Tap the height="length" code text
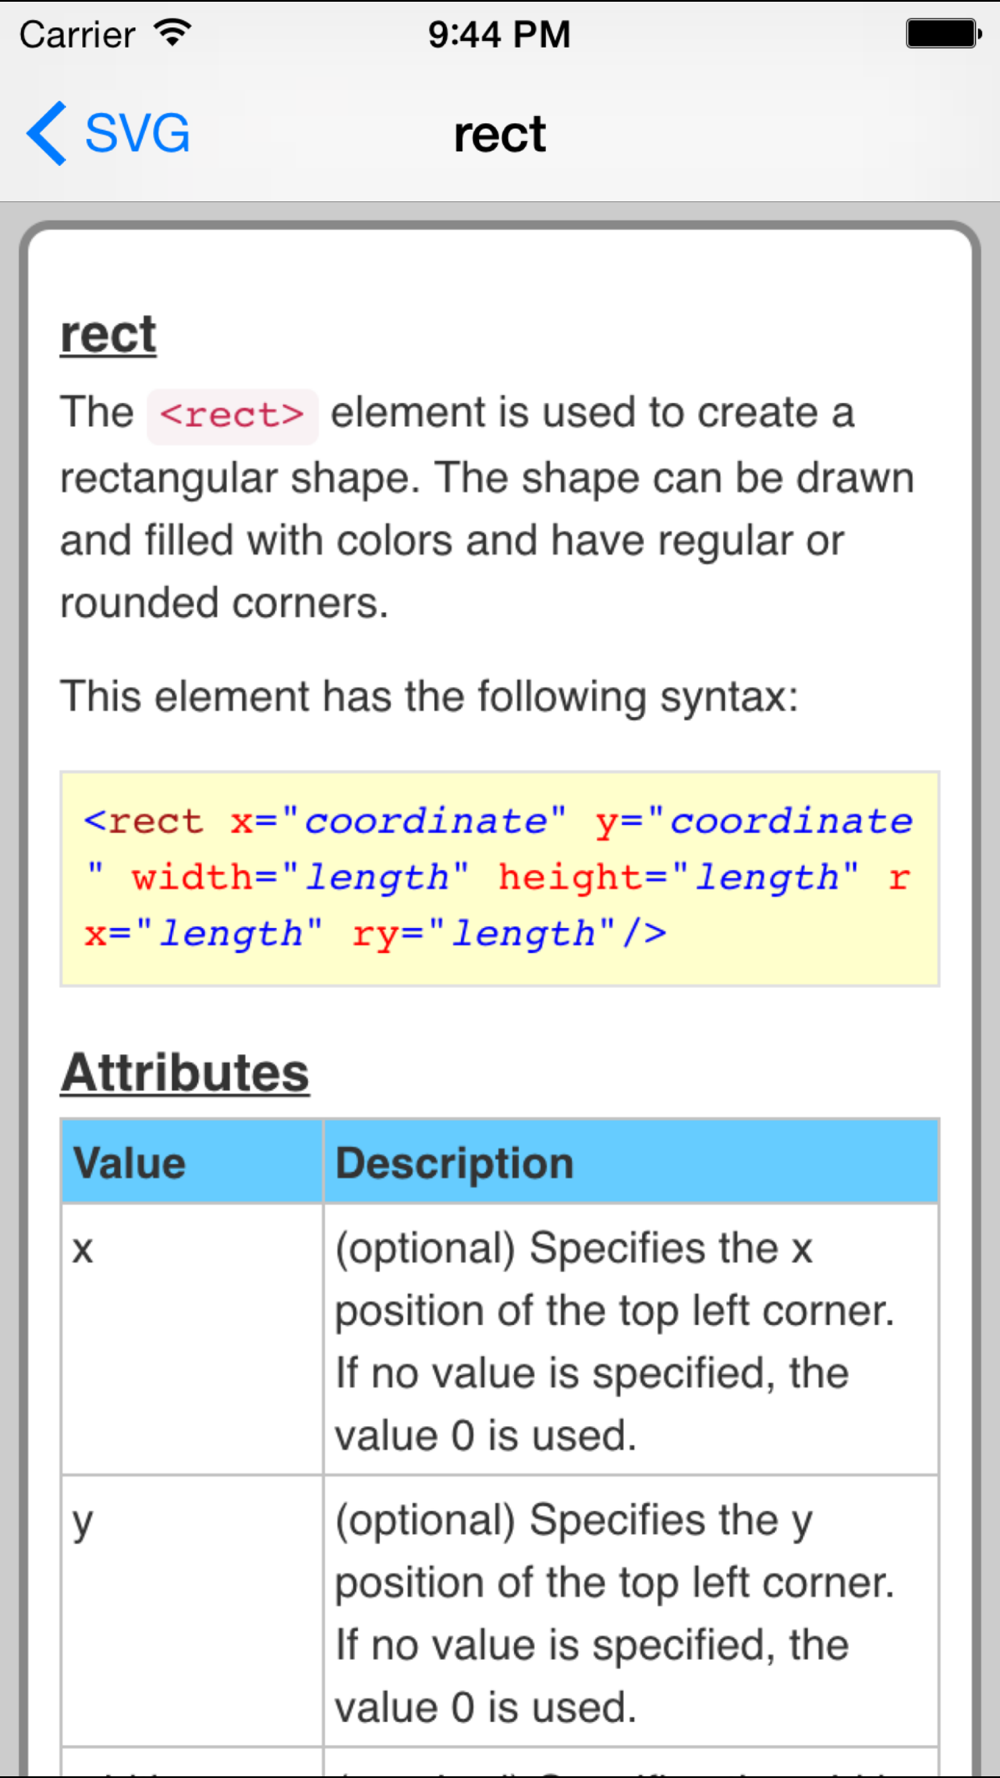This screenshot has width=1000, height=1778. (x=678, y=877)
